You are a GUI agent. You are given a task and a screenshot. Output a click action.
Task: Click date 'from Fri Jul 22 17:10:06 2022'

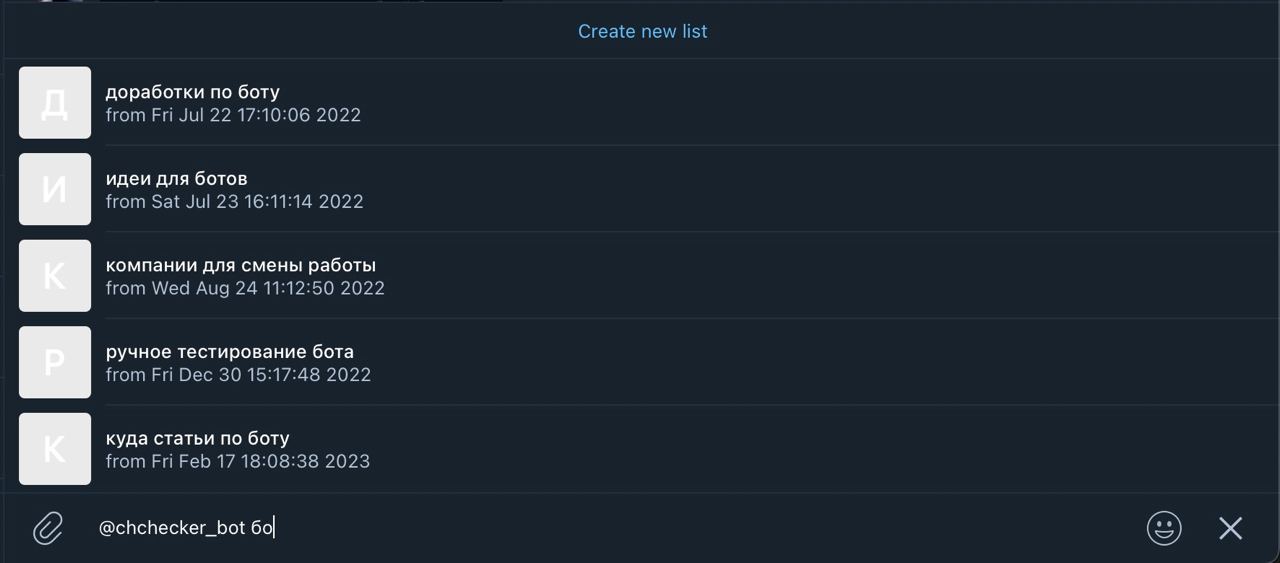coord(233,115)
